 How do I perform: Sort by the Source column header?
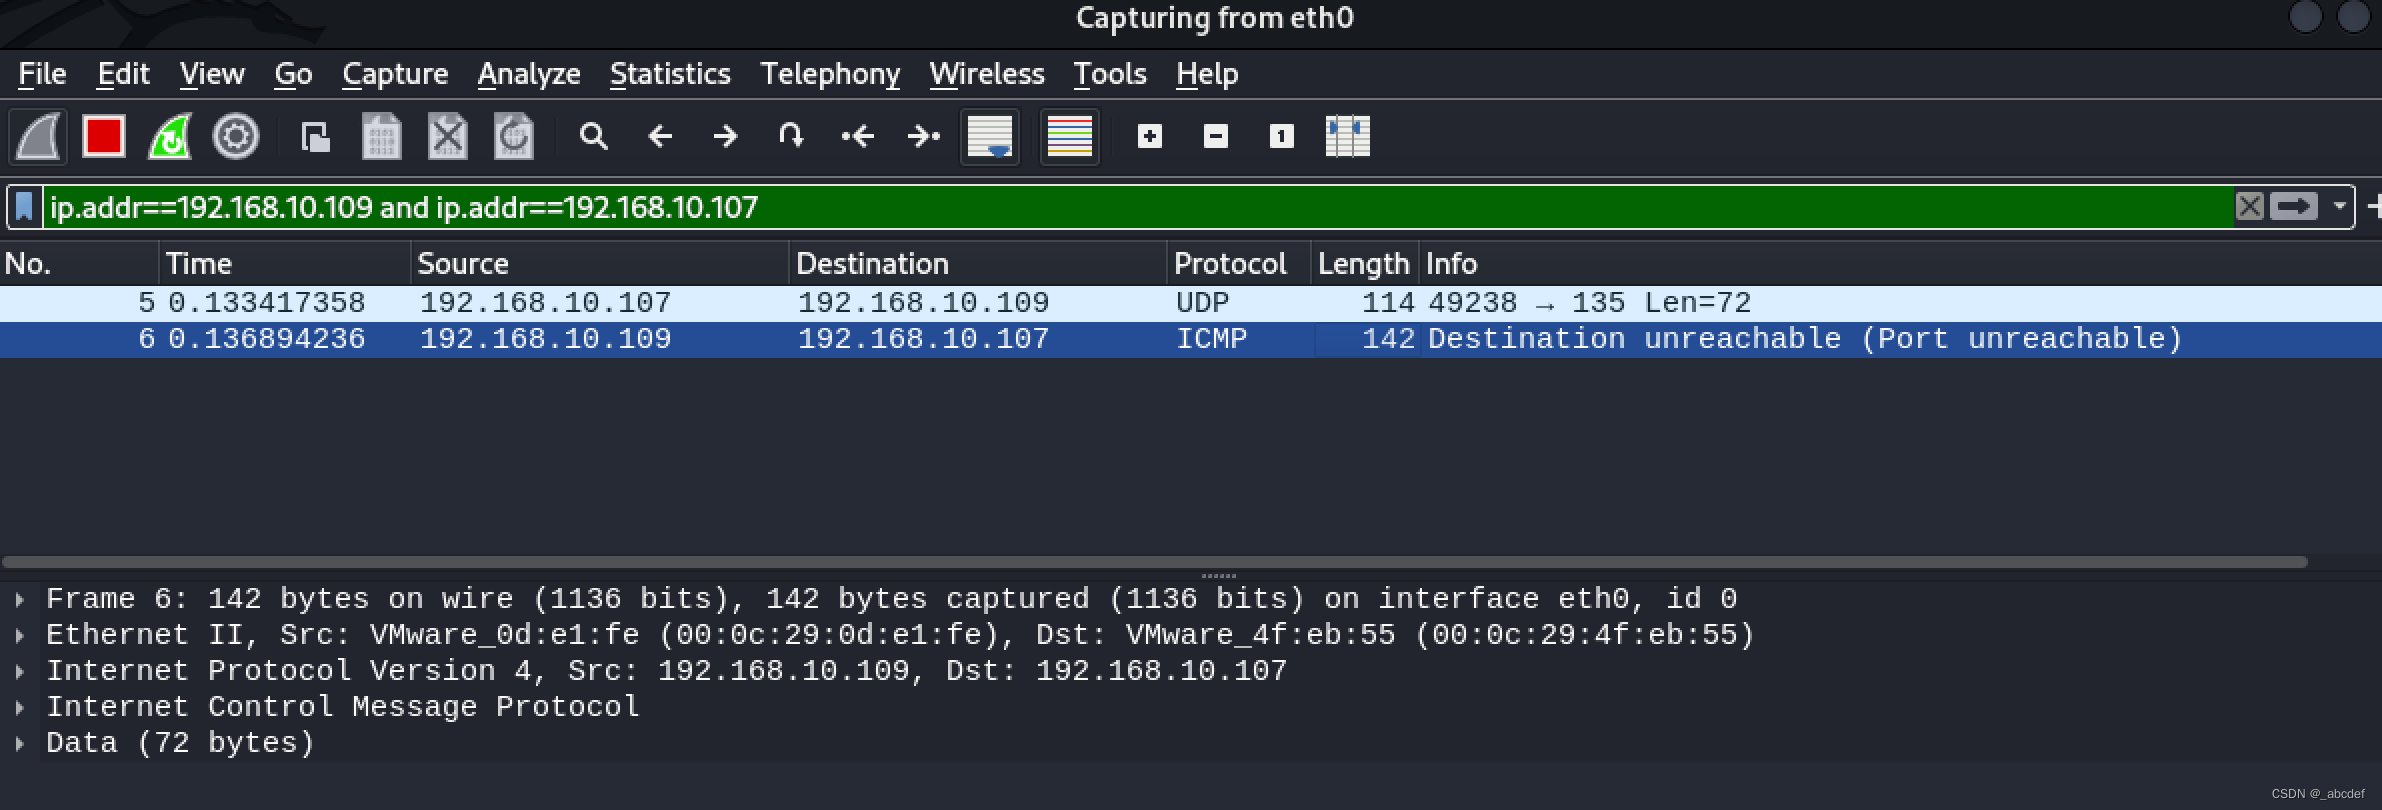coord(600,264)
